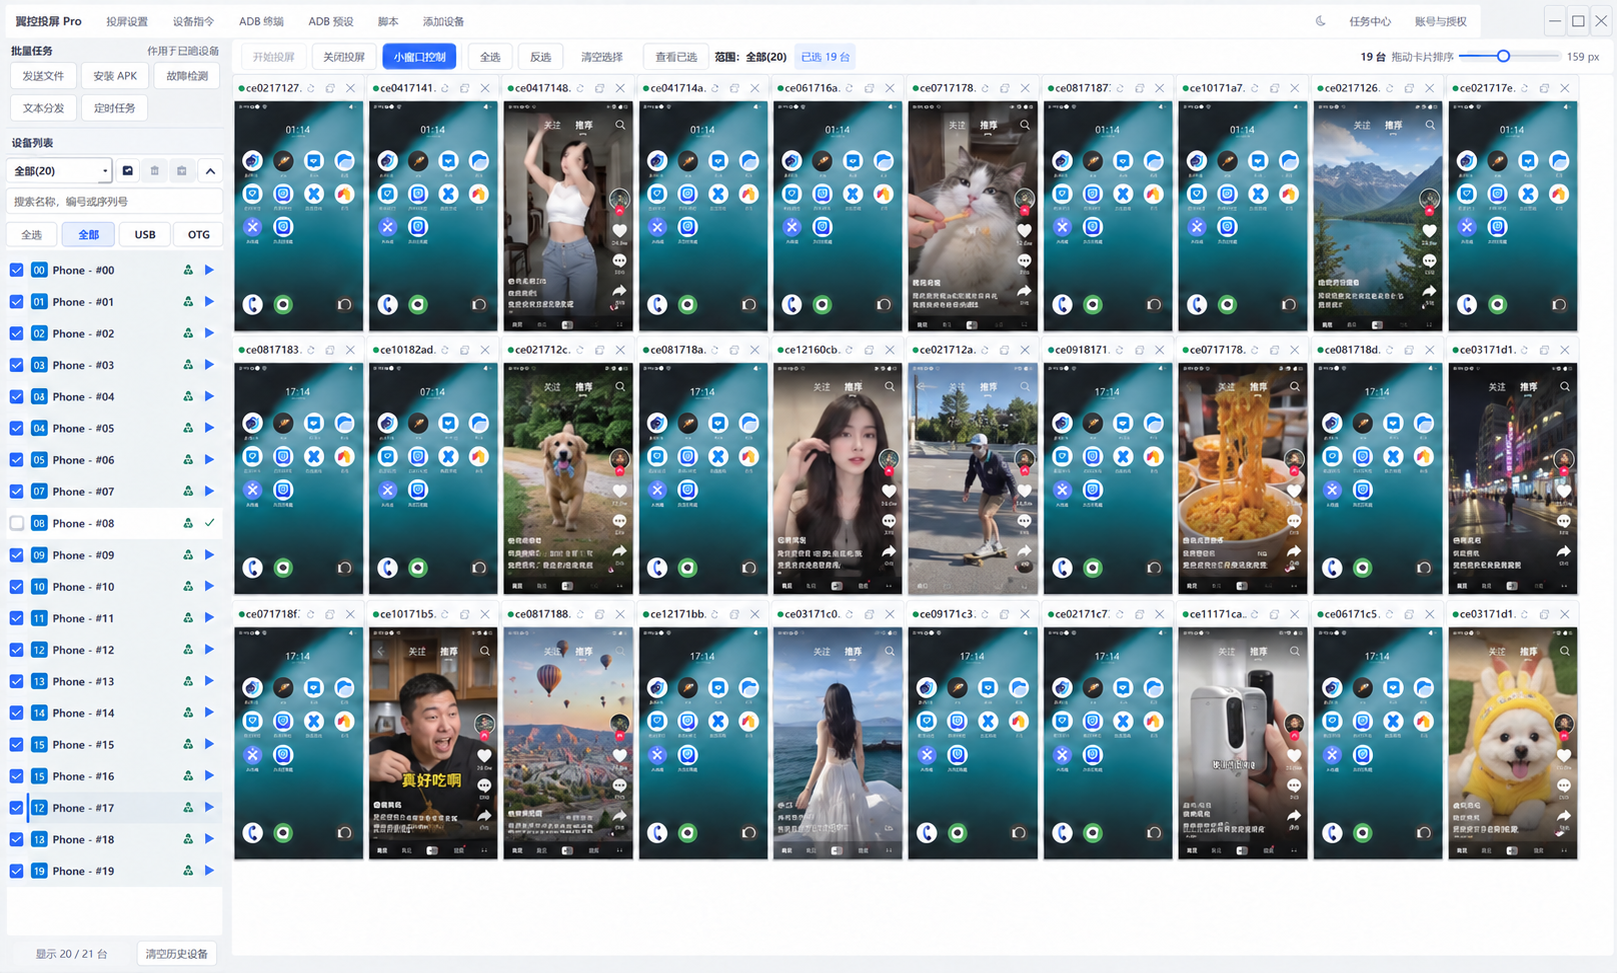Pop out the ce11171ca card window
This screenshot has width=1617, height=973.
1274,614
